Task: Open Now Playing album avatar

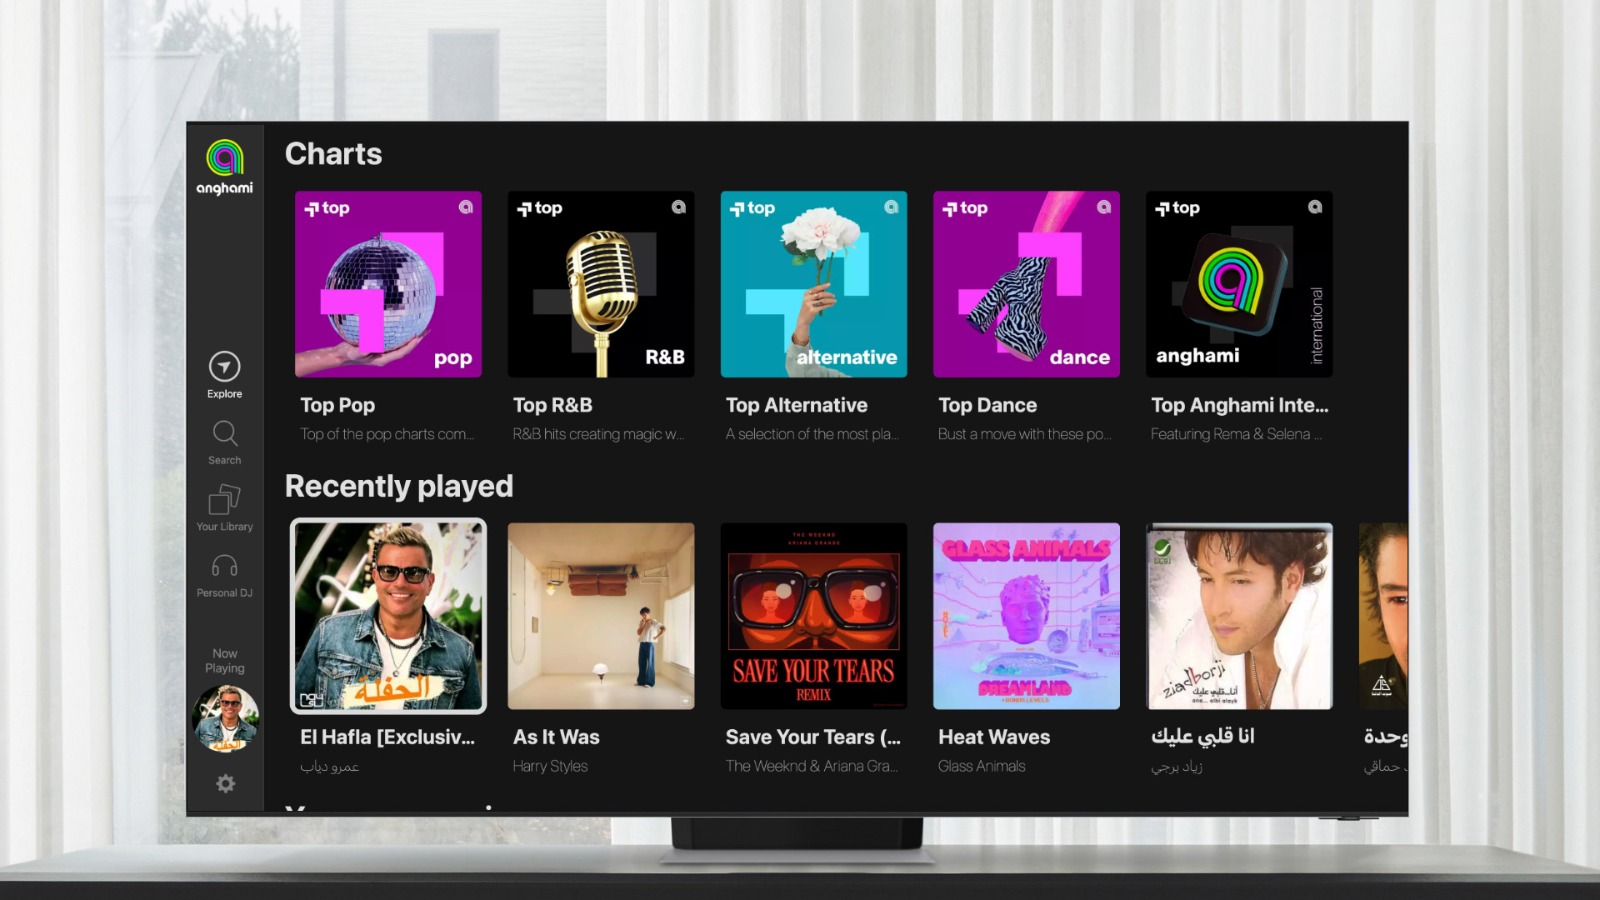Action: (x=225, y=719)
